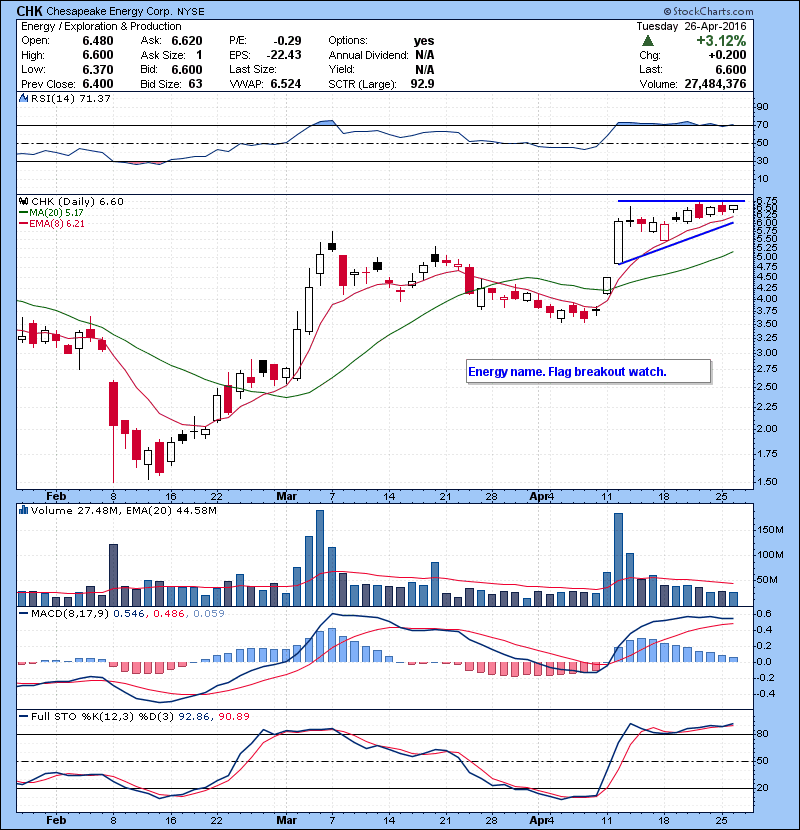800x830 pixels.
Task: Click the +3.12% percent change value
Action: pos(721,41)
